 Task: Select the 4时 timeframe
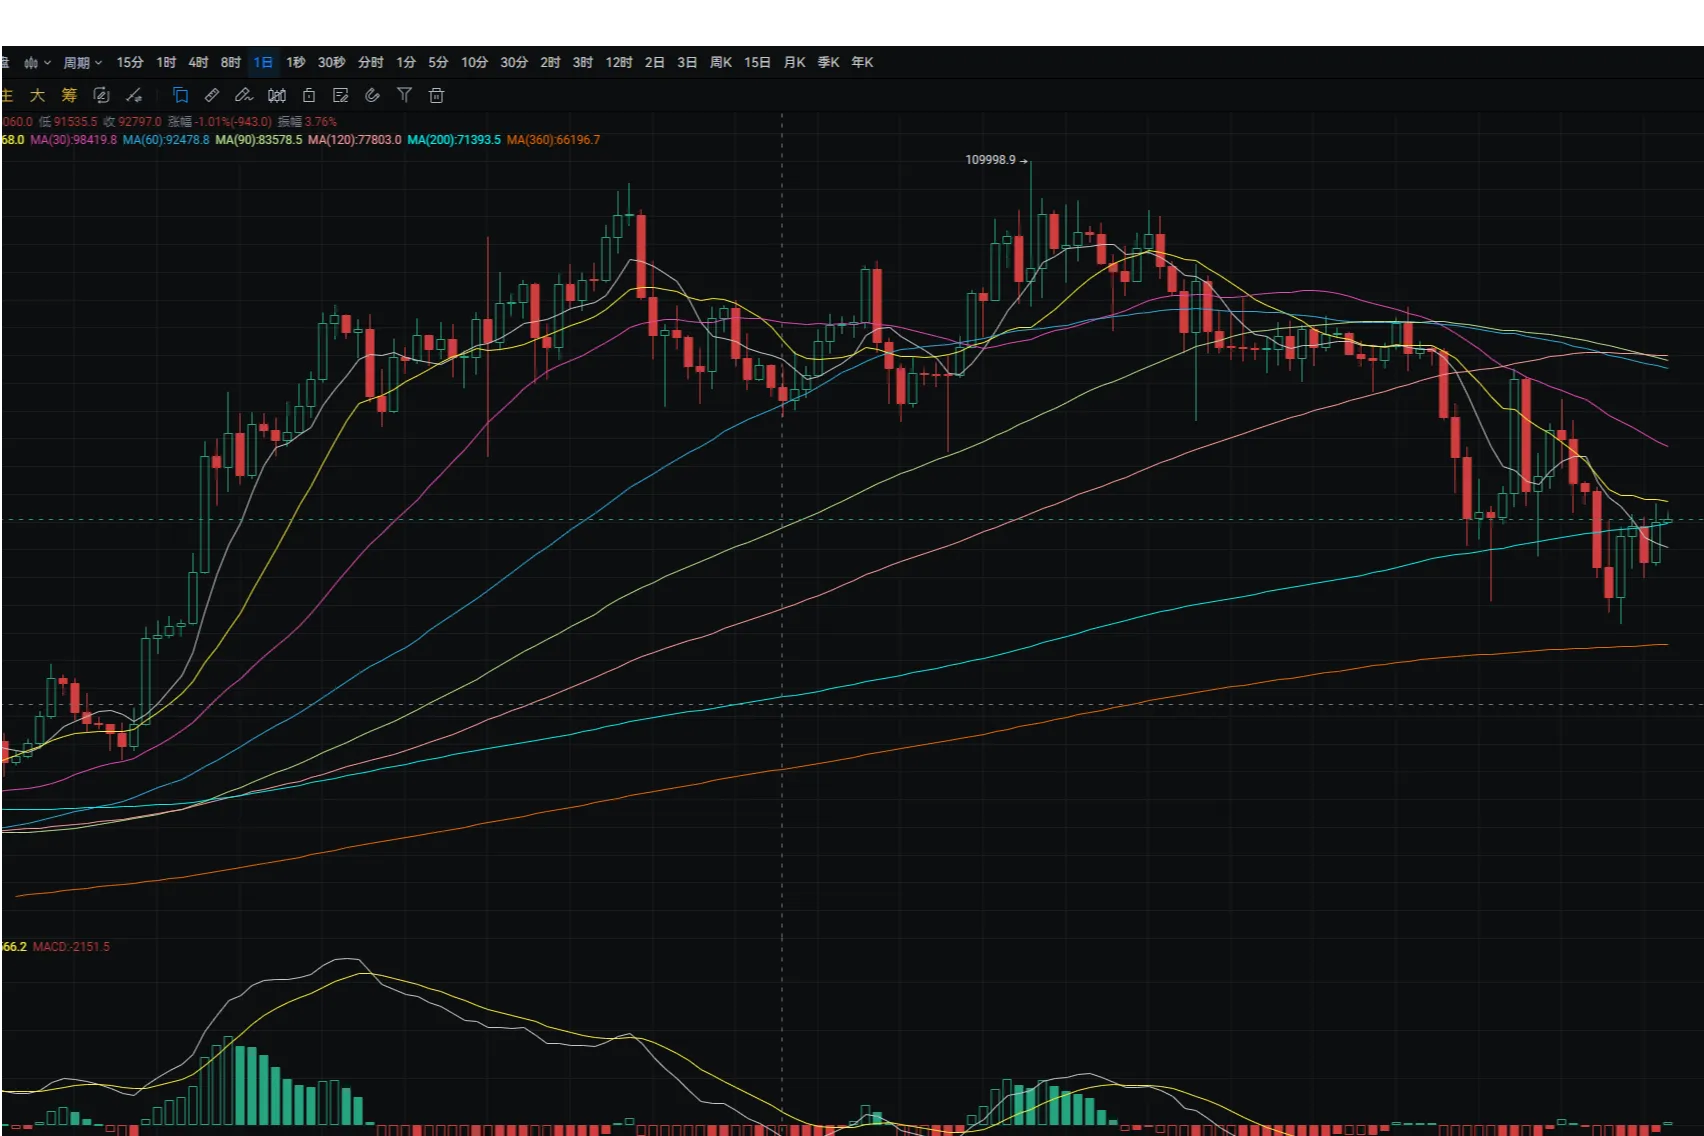(198, 63)
